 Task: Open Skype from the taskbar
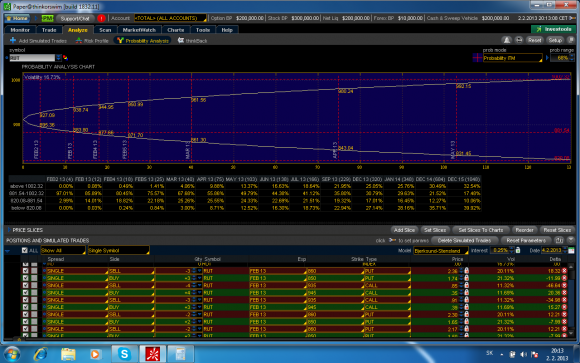coord(124,354)
